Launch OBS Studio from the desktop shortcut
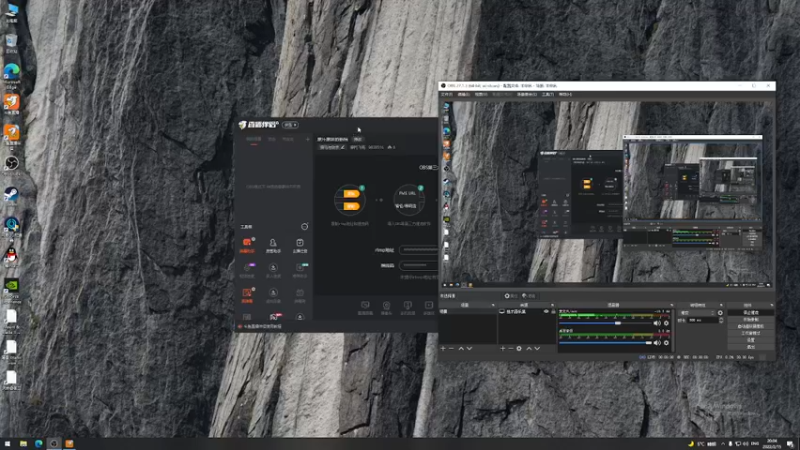 click(11, 163)
